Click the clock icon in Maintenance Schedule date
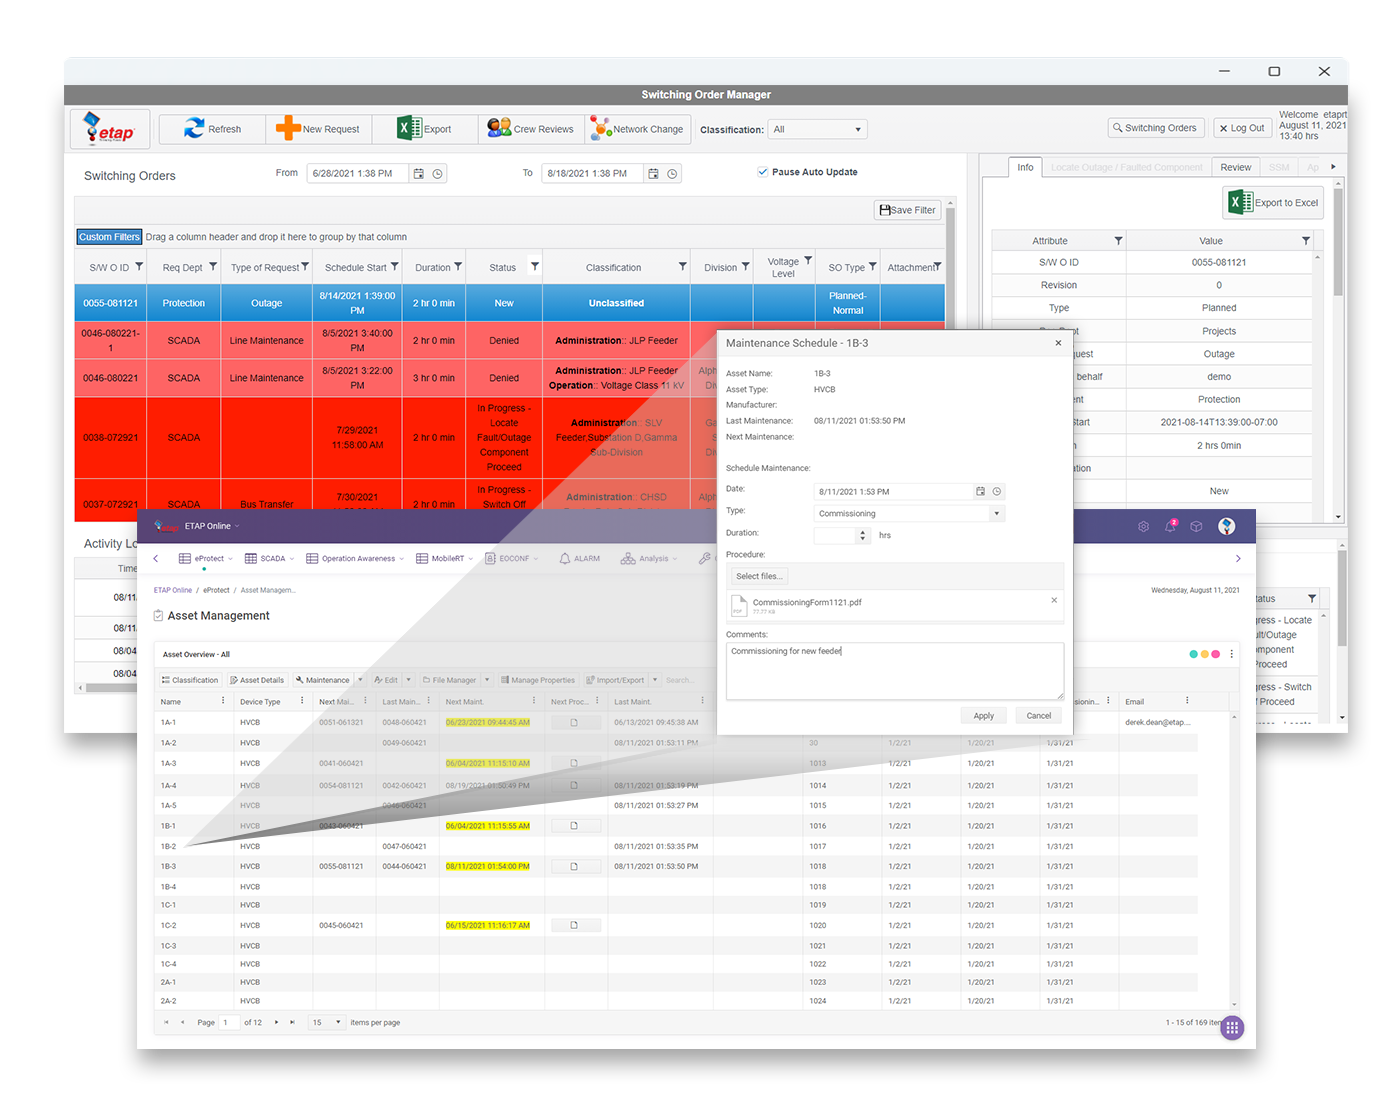 pyautogui.click(x=997, y=492)
